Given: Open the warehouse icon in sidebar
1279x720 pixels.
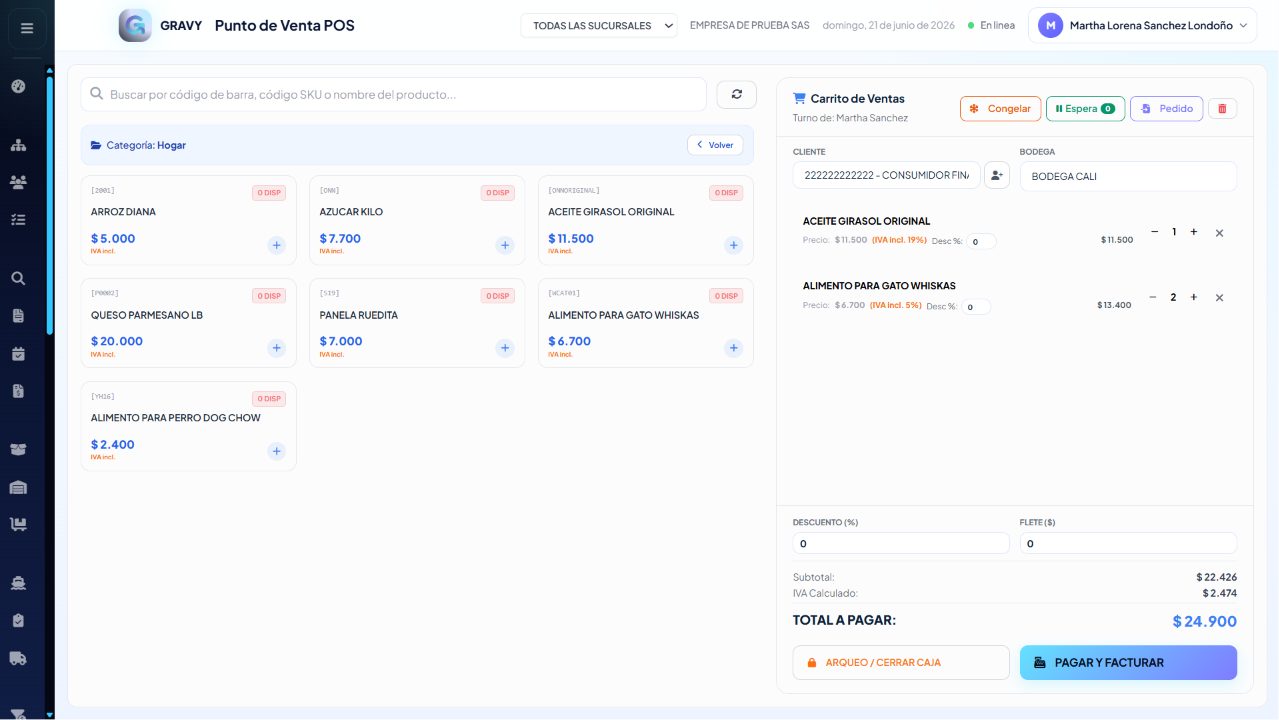Looking at the screenshot, I should click(x=18, y=487).
